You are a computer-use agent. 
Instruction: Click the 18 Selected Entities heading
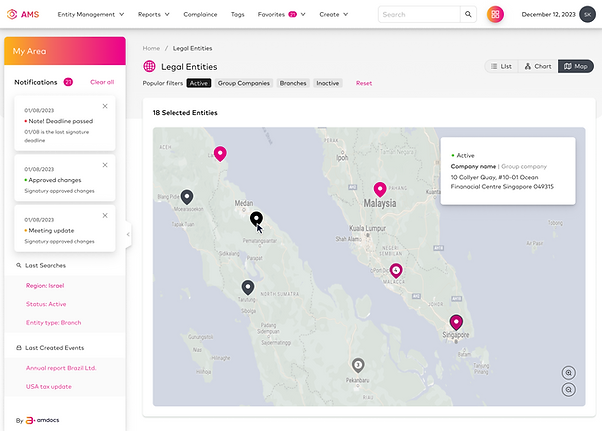click(x=185, y=112)
